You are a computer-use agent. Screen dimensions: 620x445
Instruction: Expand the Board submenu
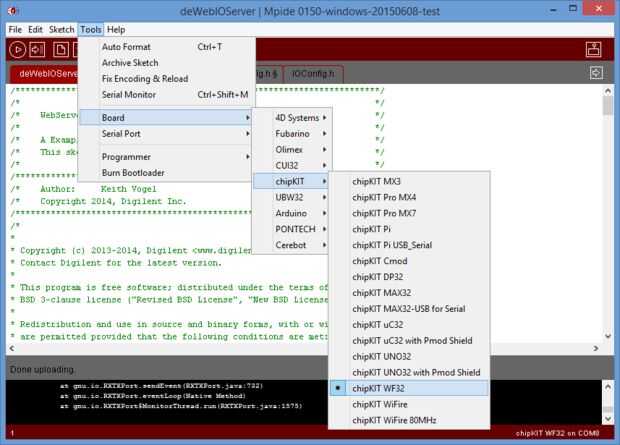pyautogui.click(x=166, y=117)
